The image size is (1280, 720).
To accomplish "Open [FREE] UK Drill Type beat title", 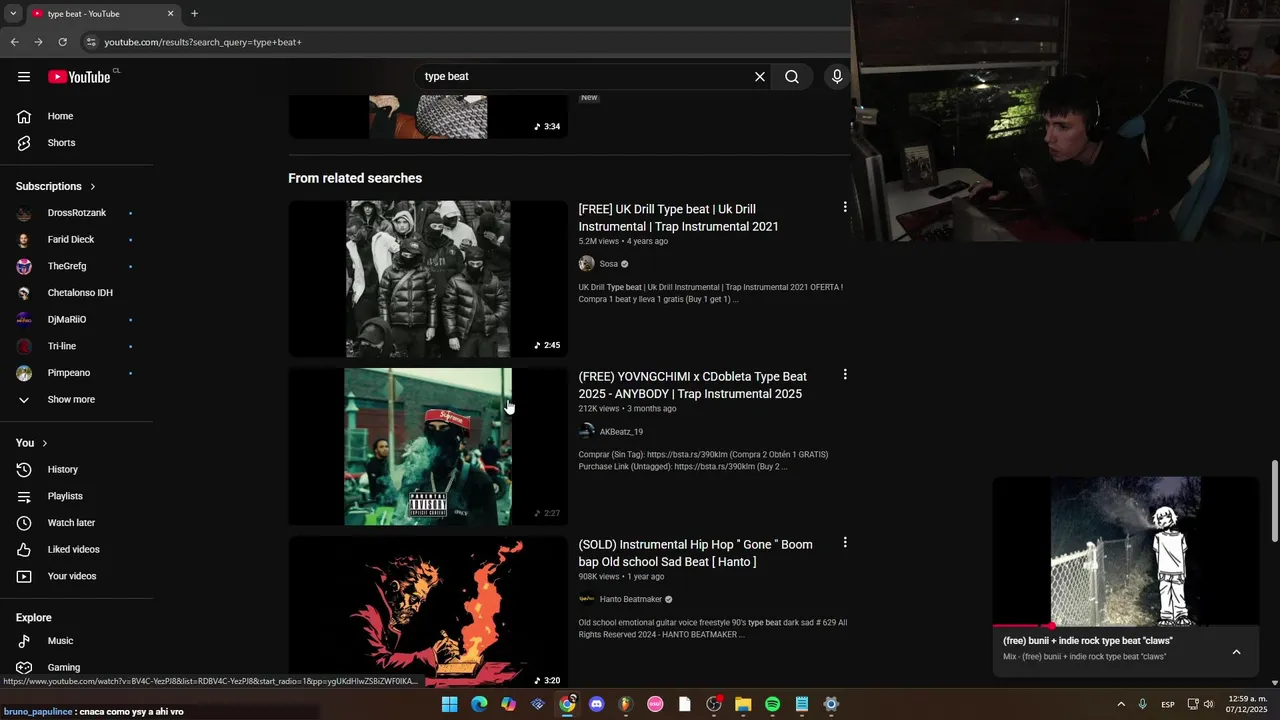I will pyautogui.click(x=679, y=218).
